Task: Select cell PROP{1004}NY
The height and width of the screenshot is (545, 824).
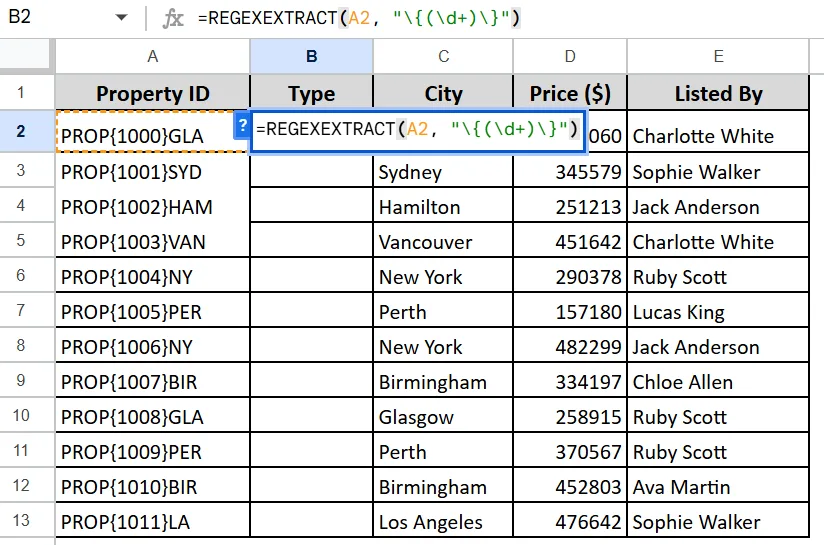Action: coord(152,275)
